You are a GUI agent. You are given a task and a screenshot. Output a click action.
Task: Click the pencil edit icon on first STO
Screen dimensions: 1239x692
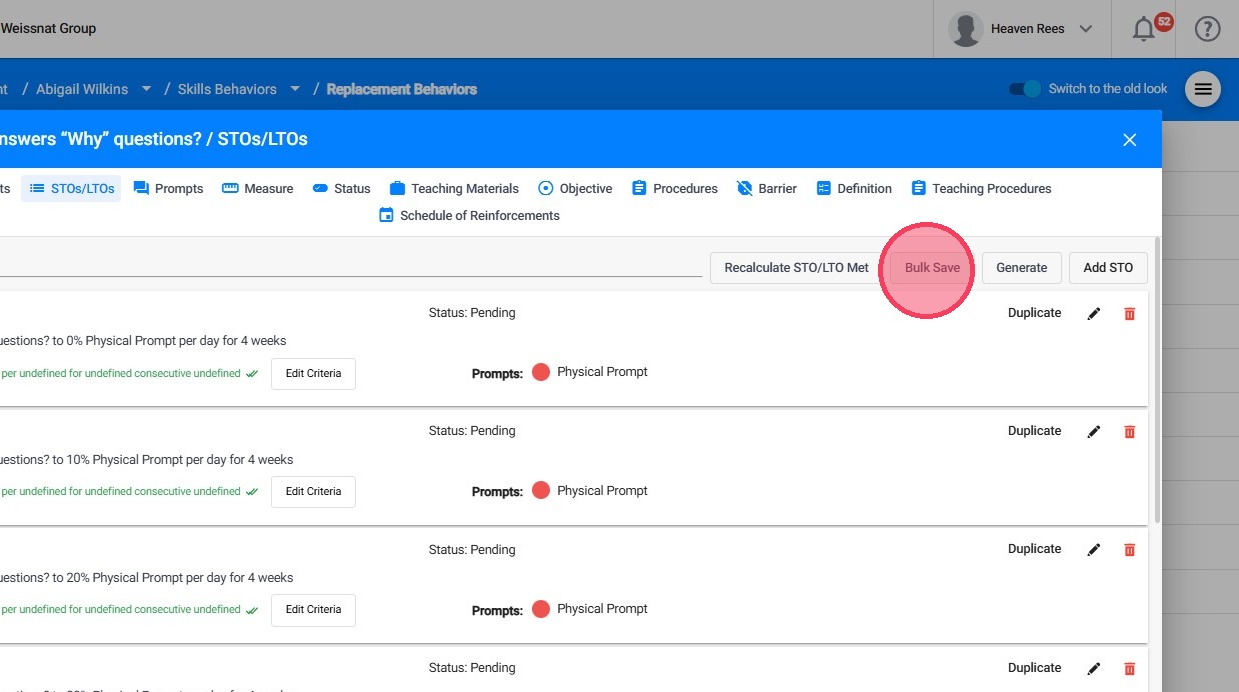1094,313
